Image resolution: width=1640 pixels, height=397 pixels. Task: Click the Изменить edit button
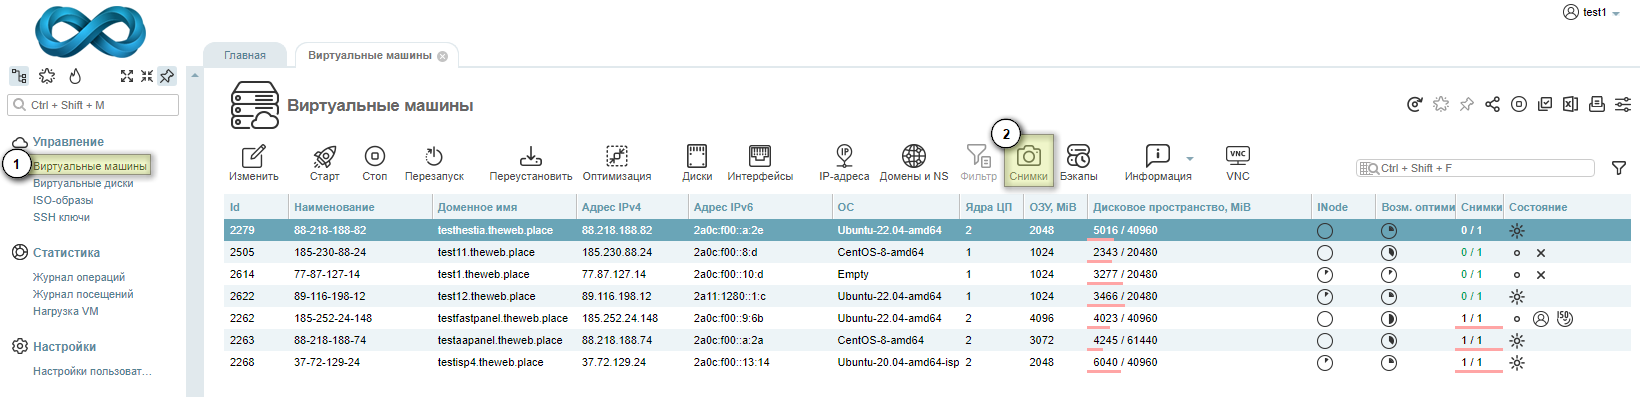click(254, 163)
